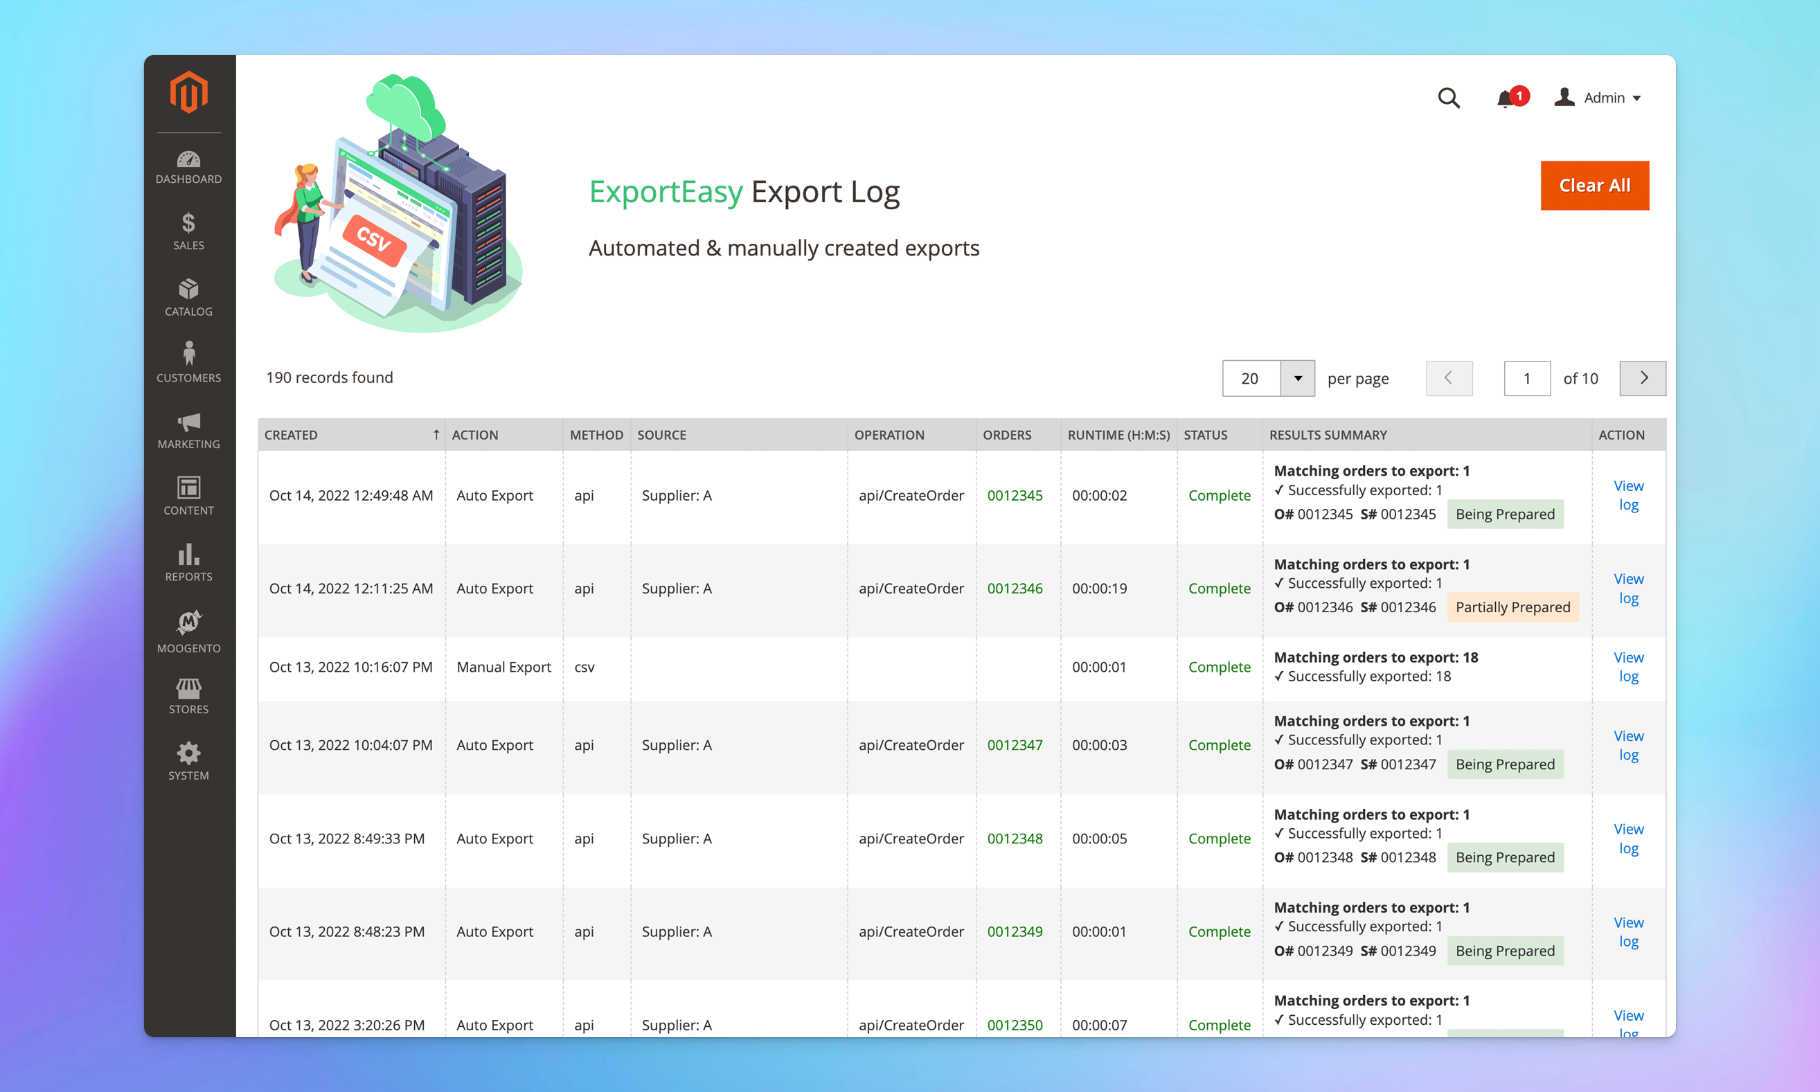Screen dimensions: 1820x1092
Task: Click Being Prepared badge for order 0012345
Action: click(1505, 514)
